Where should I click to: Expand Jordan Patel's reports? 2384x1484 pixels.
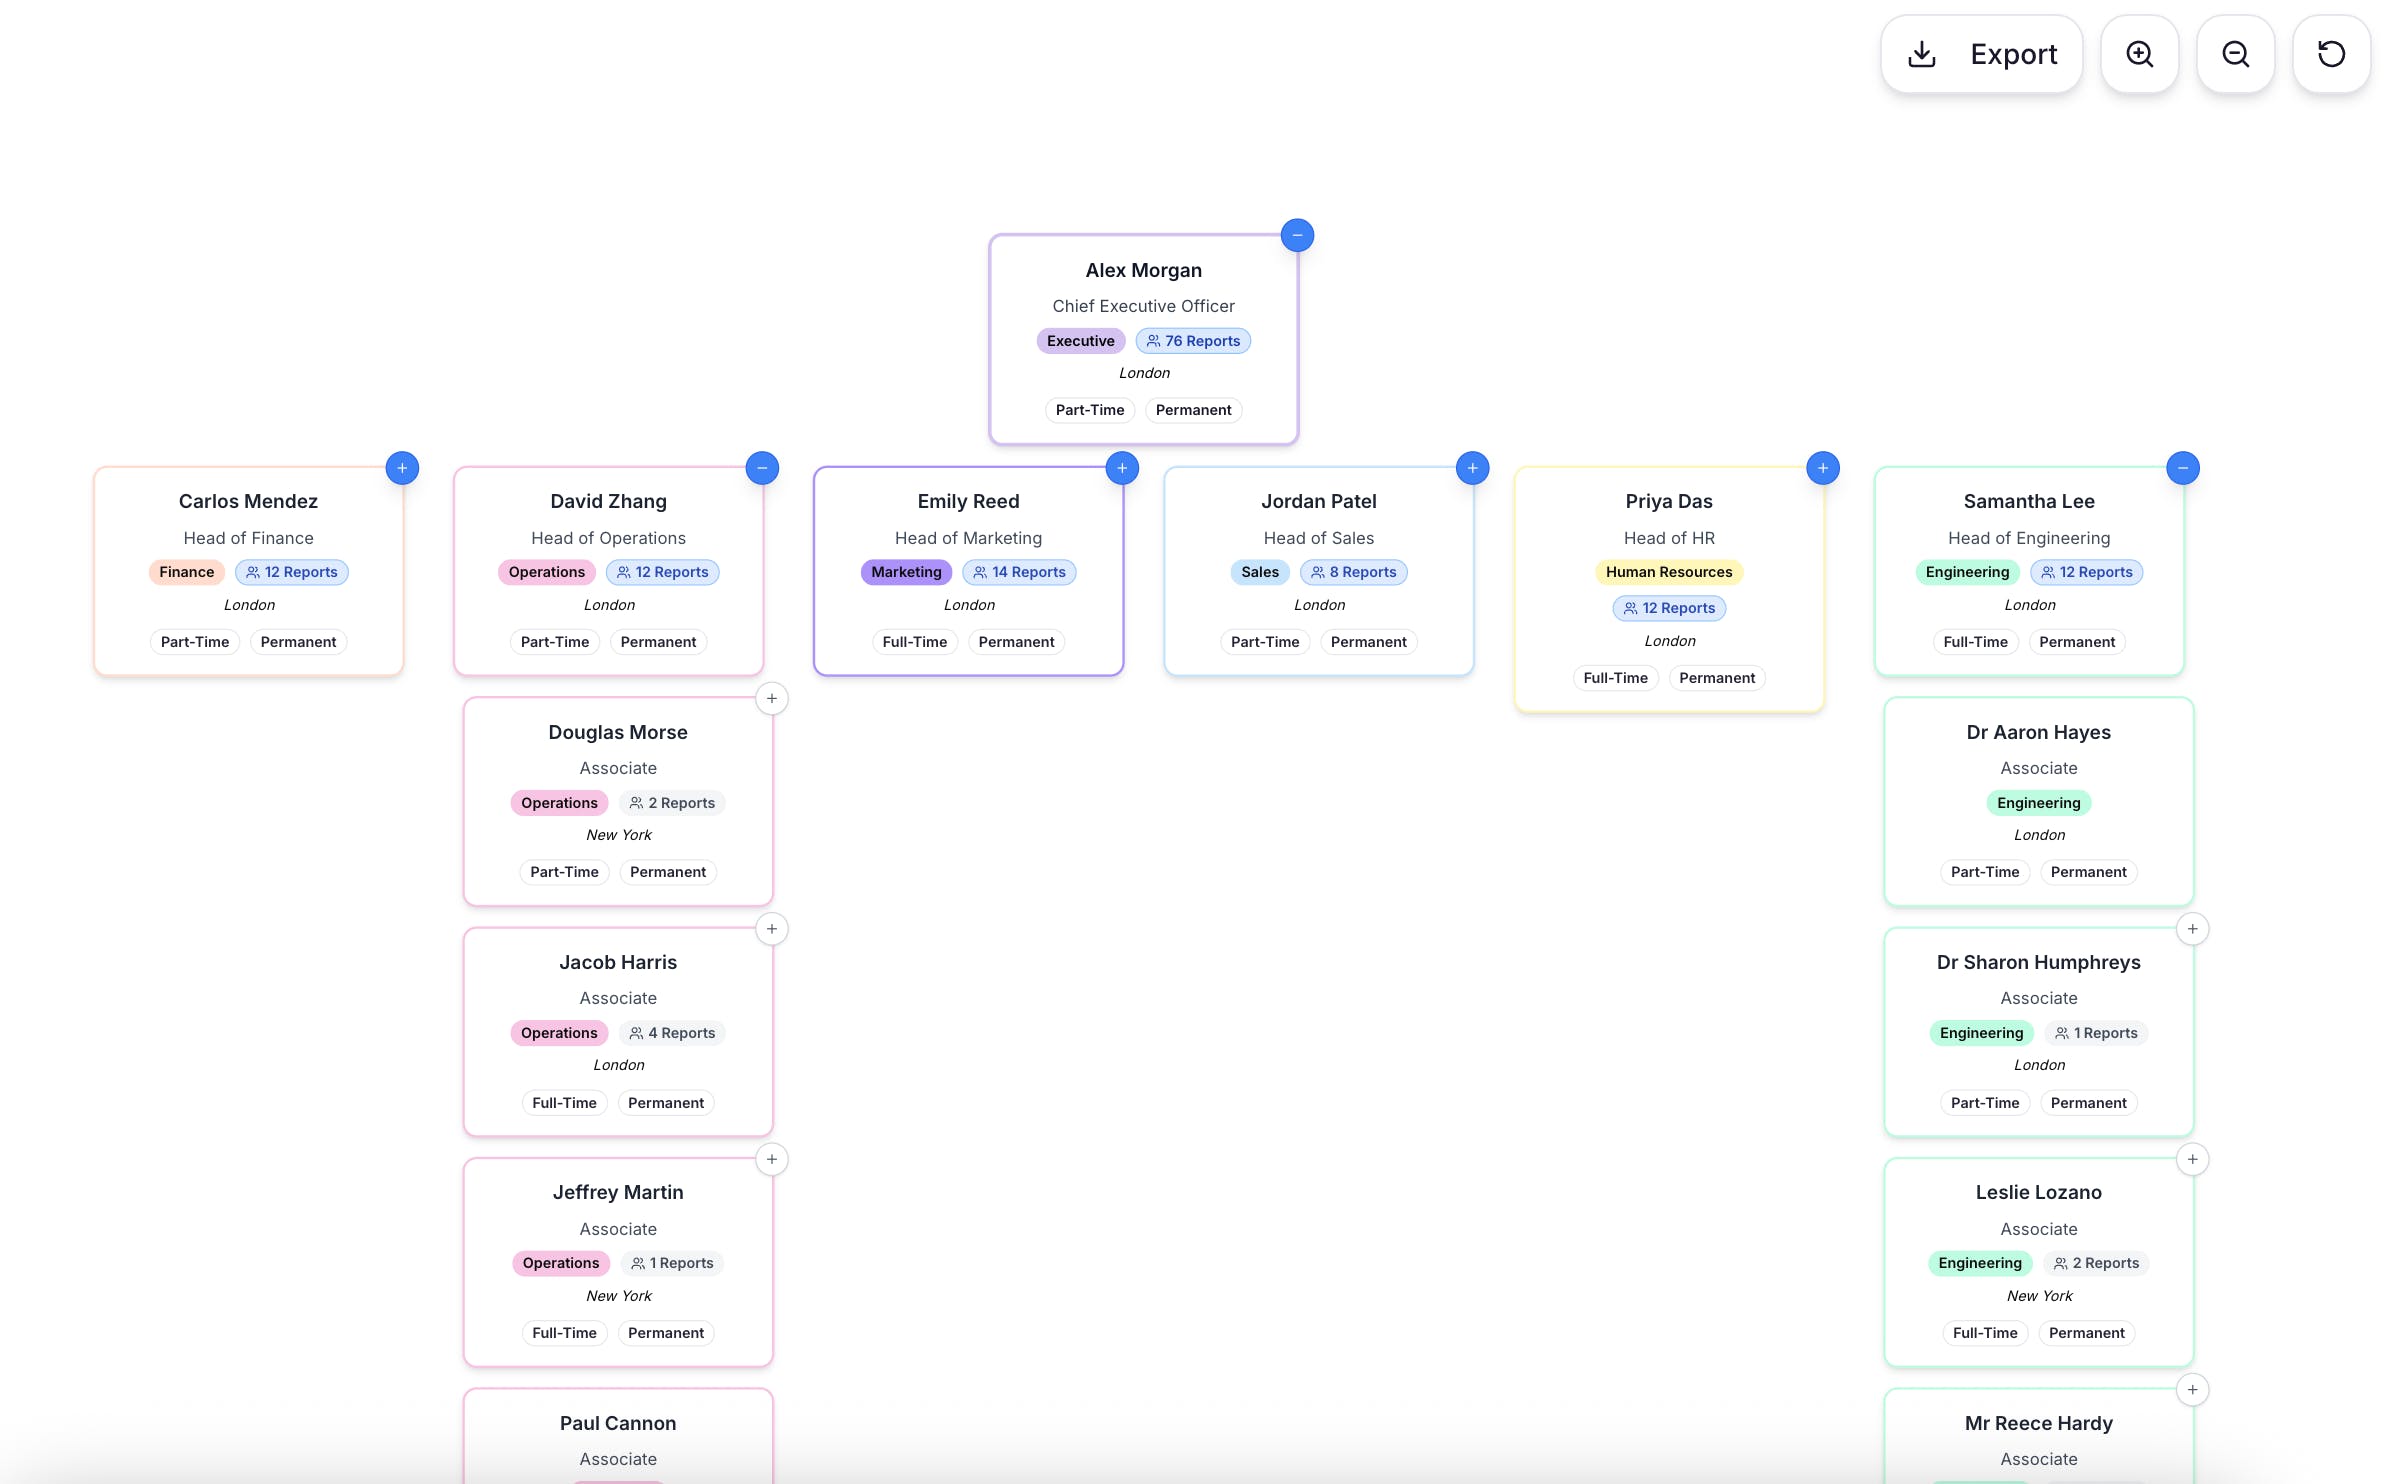tap(1472, 468)
